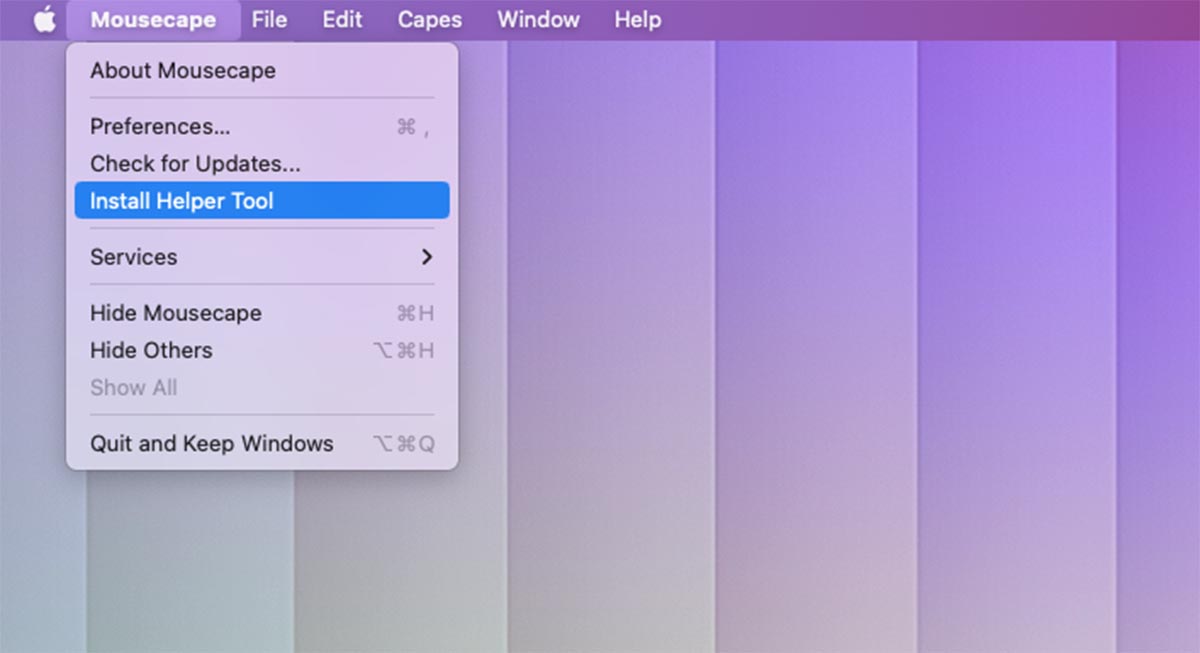Screen dimensions: 1200x653
Task: Select Check for Updates…
Action: coord(262,164)
